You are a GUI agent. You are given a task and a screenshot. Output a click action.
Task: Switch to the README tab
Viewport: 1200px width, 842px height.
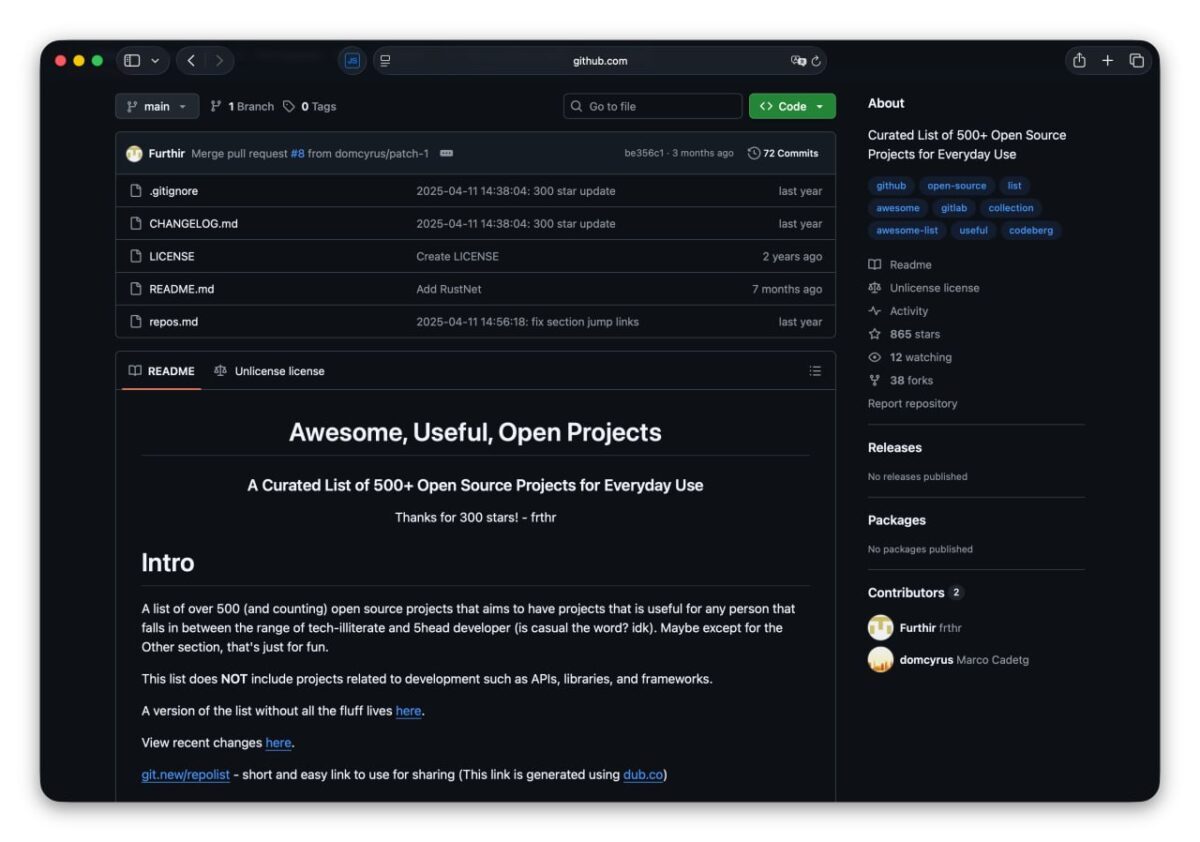tap(161, 370)
